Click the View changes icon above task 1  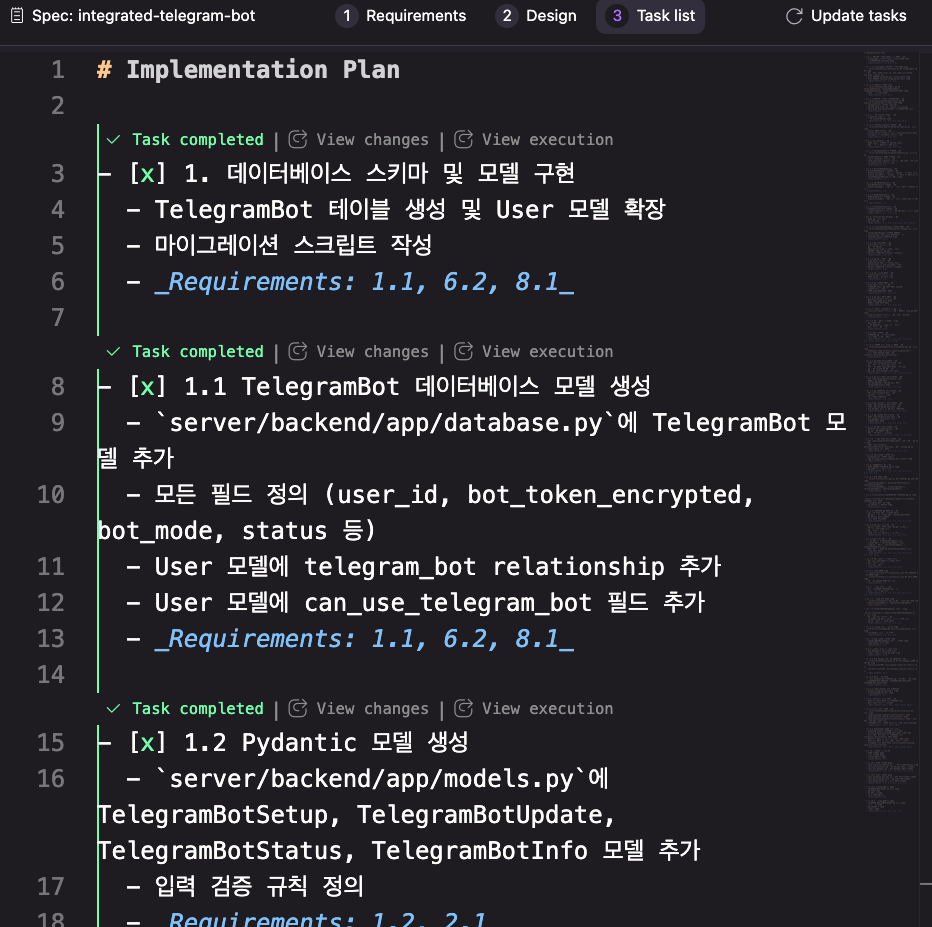[297, 139]
